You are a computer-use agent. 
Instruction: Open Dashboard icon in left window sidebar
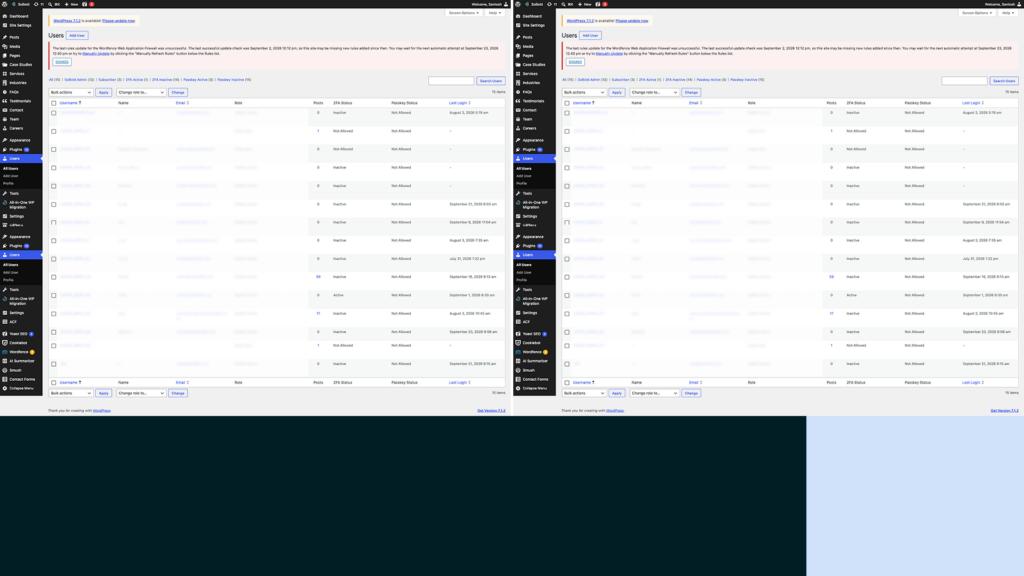tap(5, 16)
